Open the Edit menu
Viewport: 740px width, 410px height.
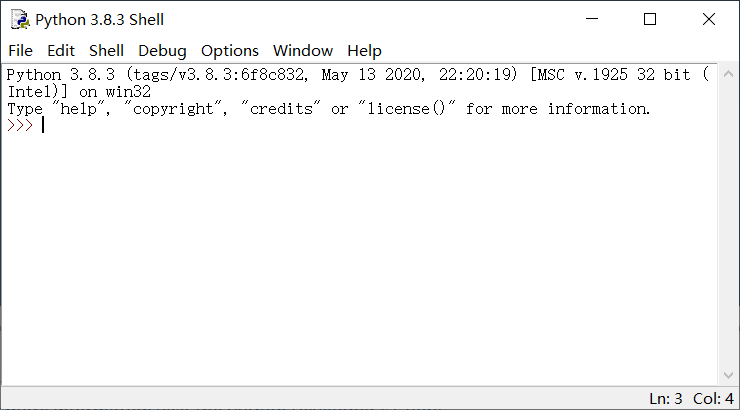(61, 50)
